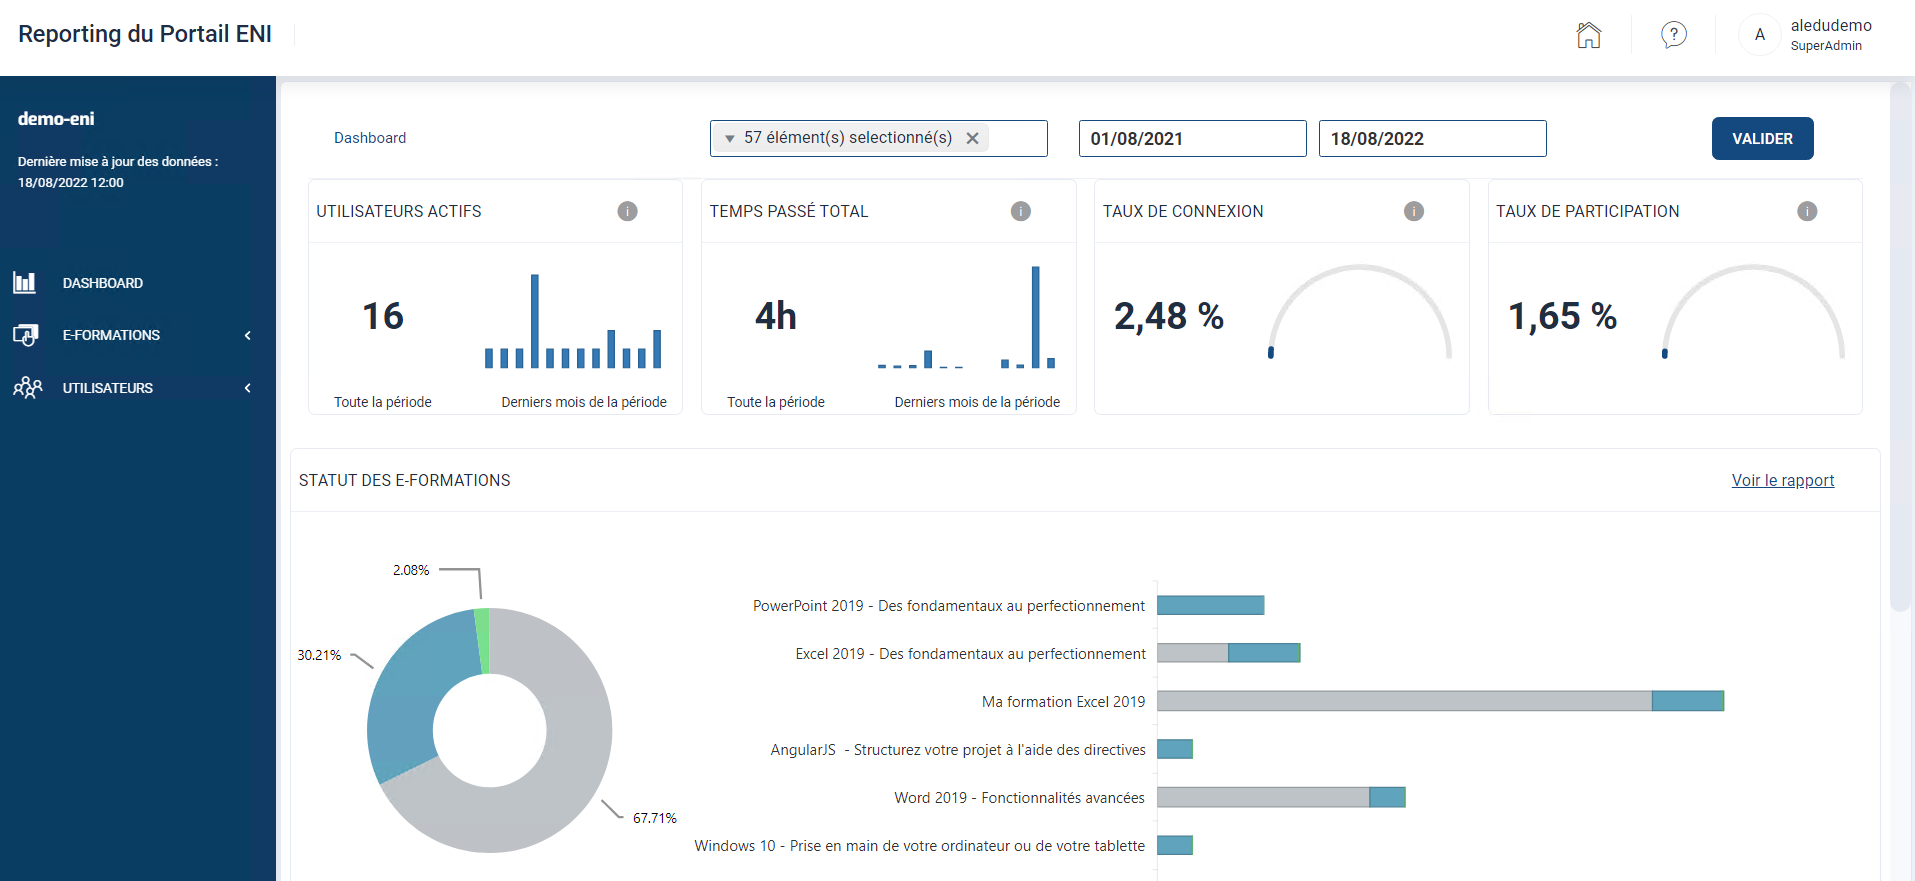
Task: Show info for Taux de Connexion card
Action: click(1413, 211)
